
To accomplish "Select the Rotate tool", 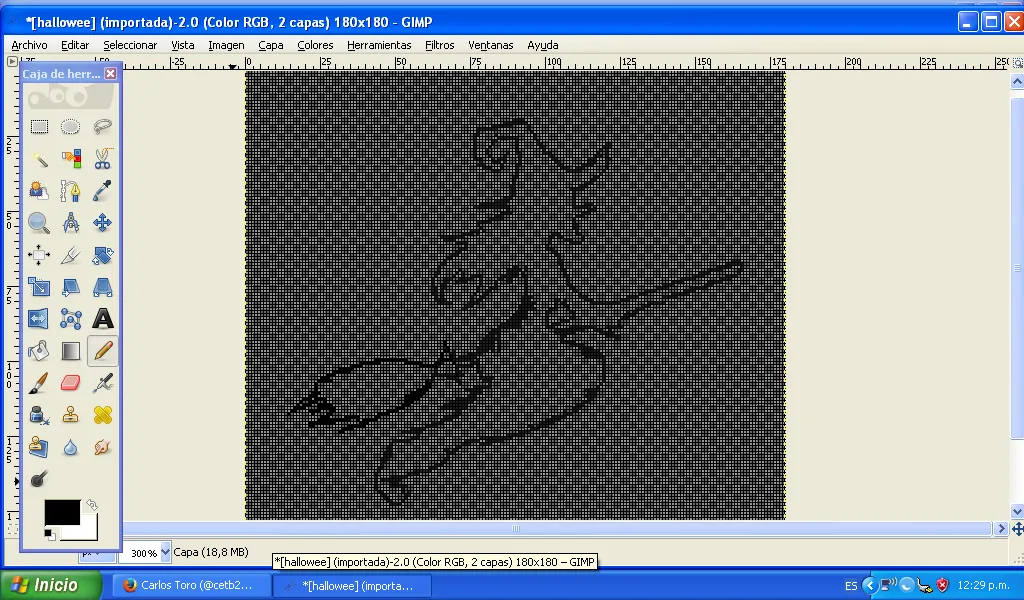I will pos(103,255).
